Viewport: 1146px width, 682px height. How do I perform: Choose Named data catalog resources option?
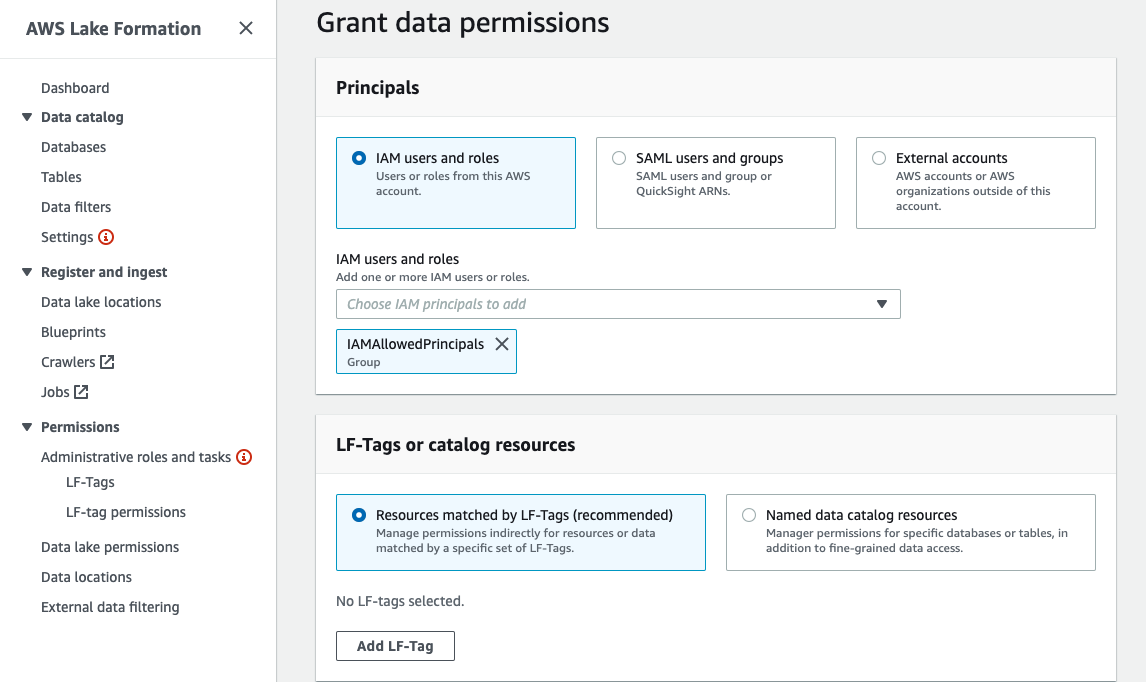(749, 515)
